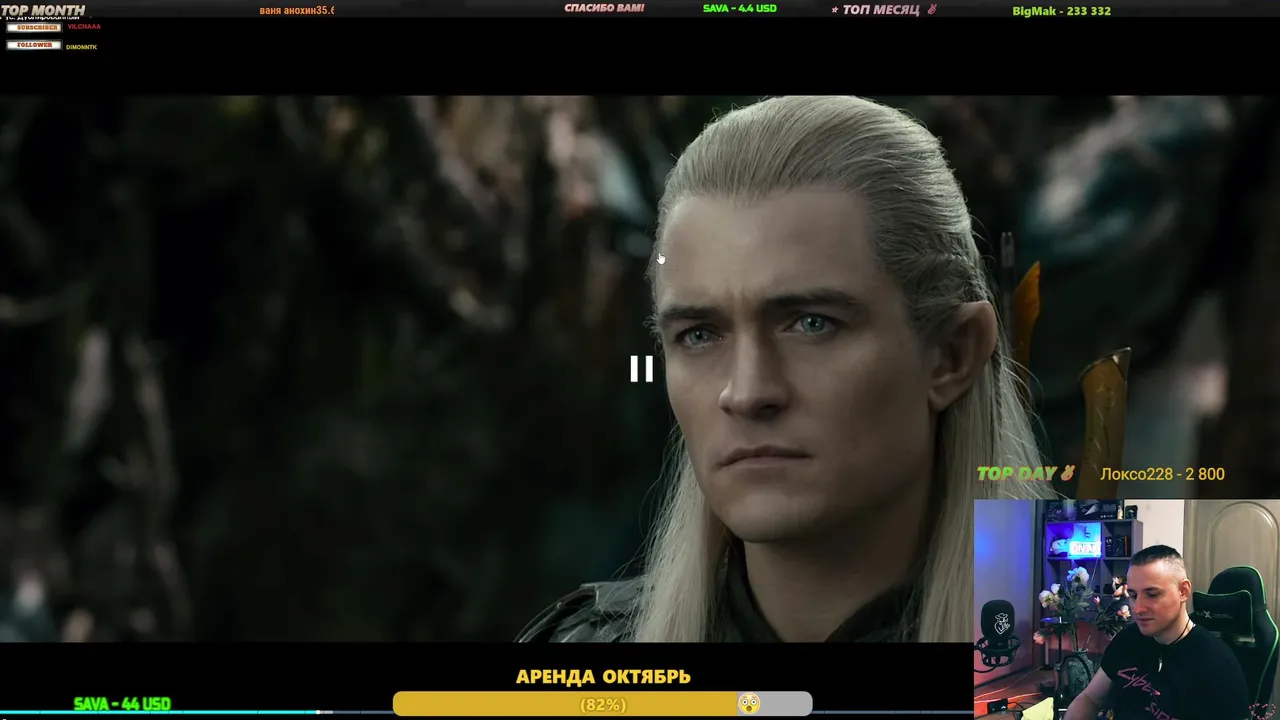
Task: Click the victory hand icon after TOP DAY
Action: pos(1067,473)
